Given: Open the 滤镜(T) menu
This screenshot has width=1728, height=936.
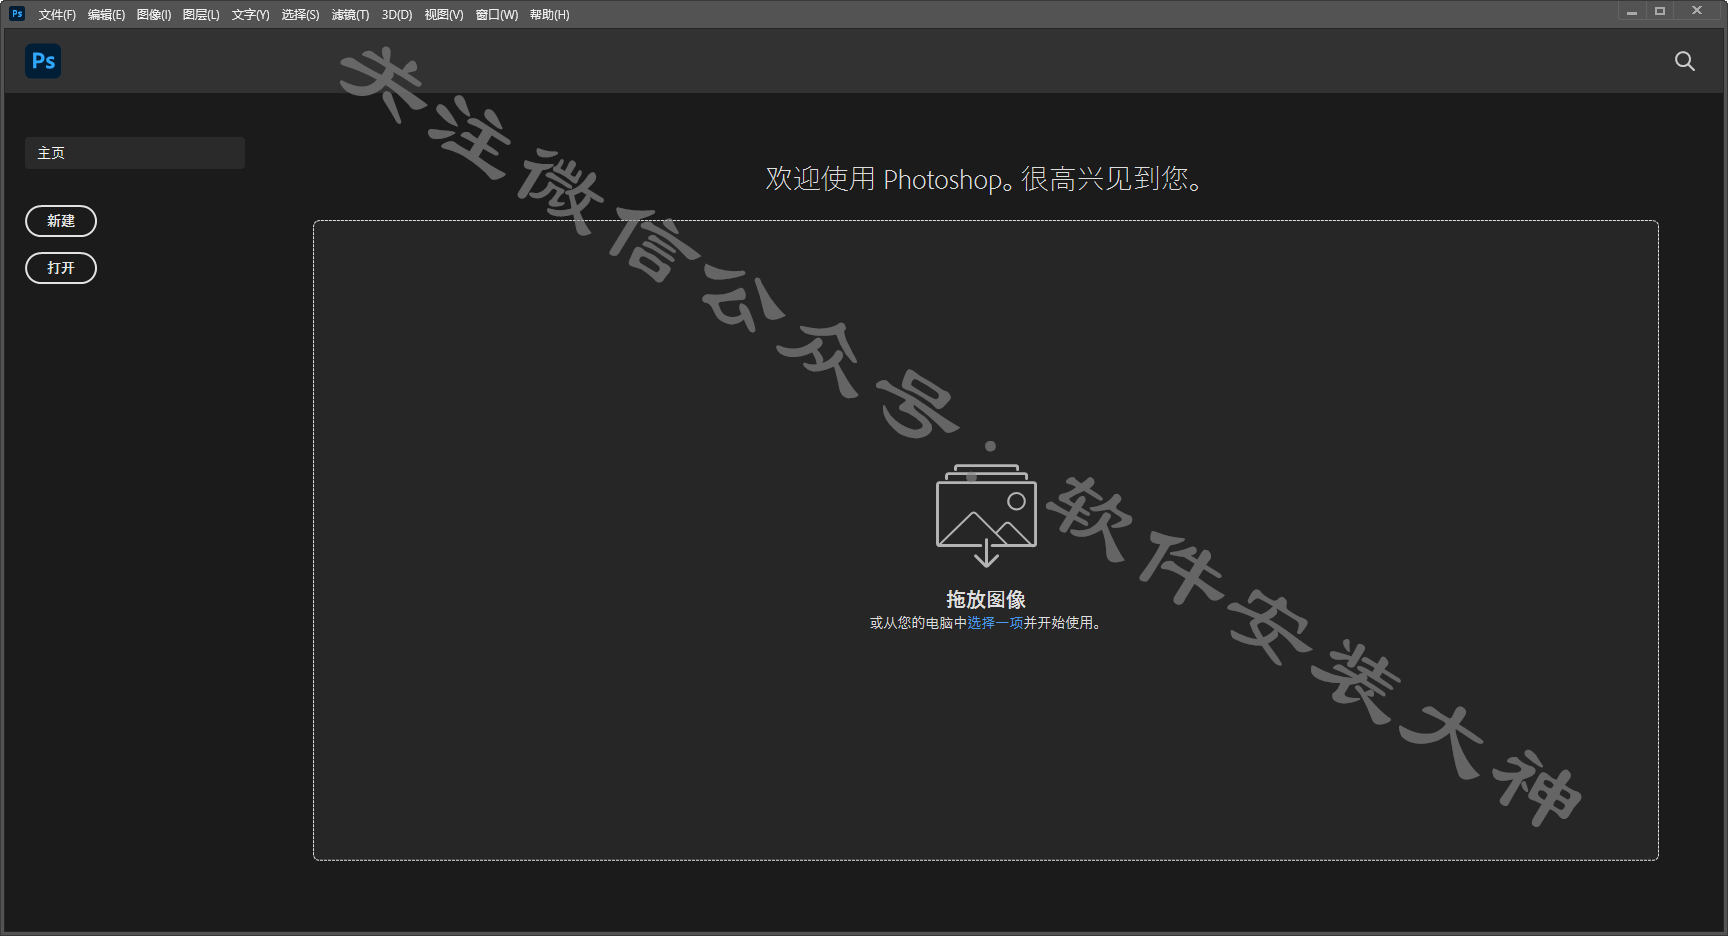Looking at the screenshot, I should (x=350, y=15).
